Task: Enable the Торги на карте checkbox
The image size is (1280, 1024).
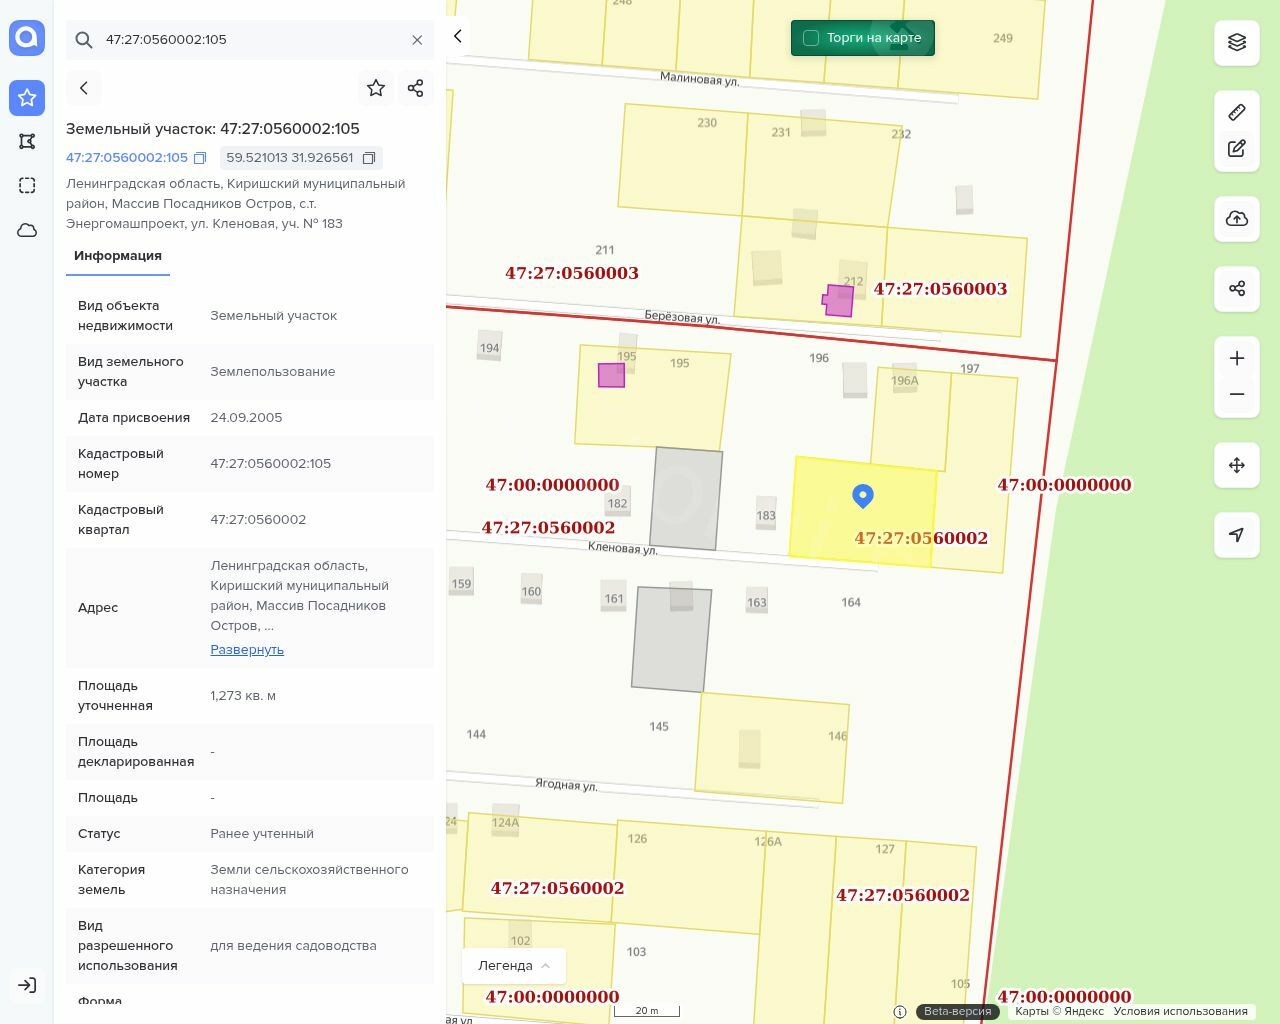Action: pos(811,38)
